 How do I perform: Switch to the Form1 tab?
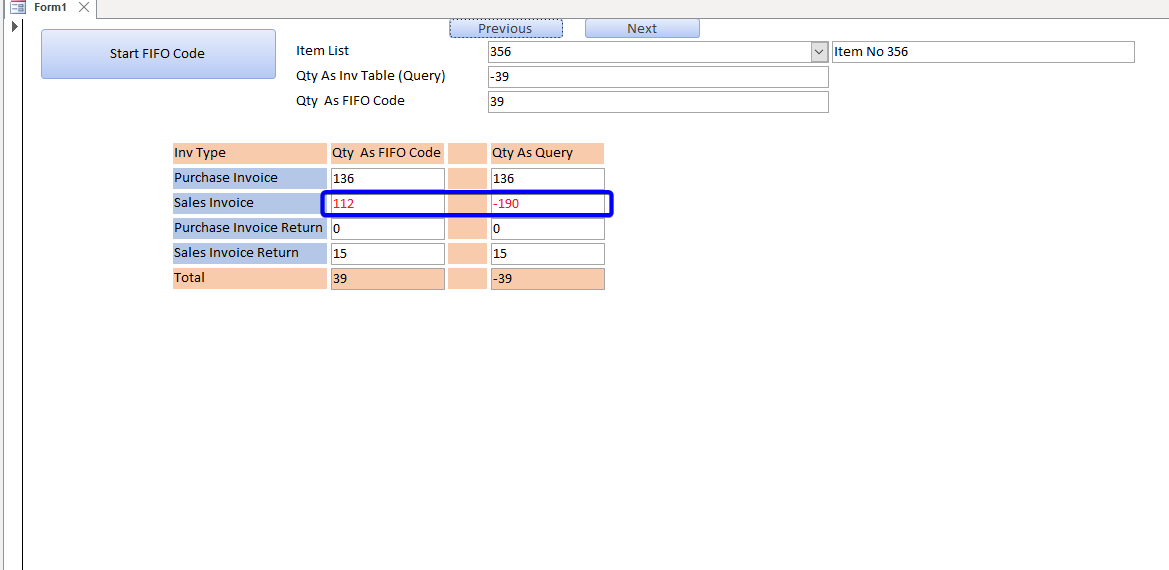click(50, 7)
